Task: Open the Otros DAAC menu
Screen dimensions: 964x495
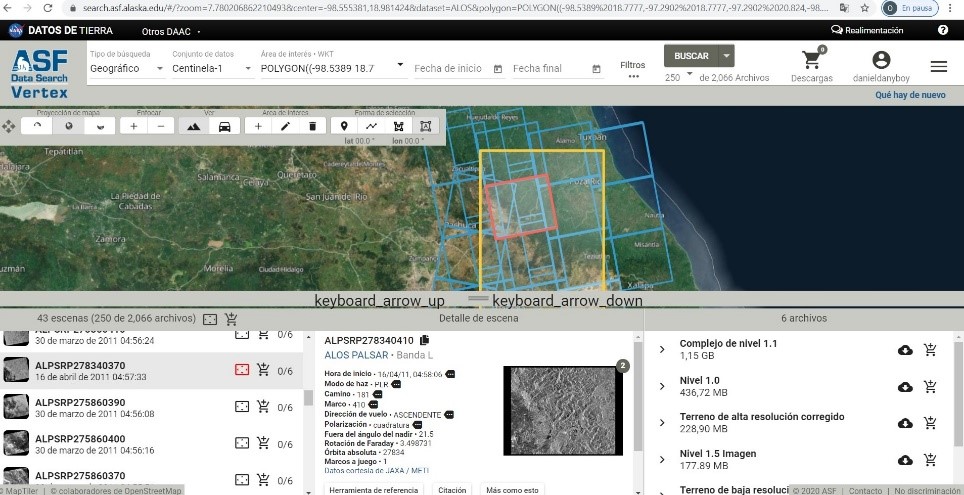Action: [169, 30]
